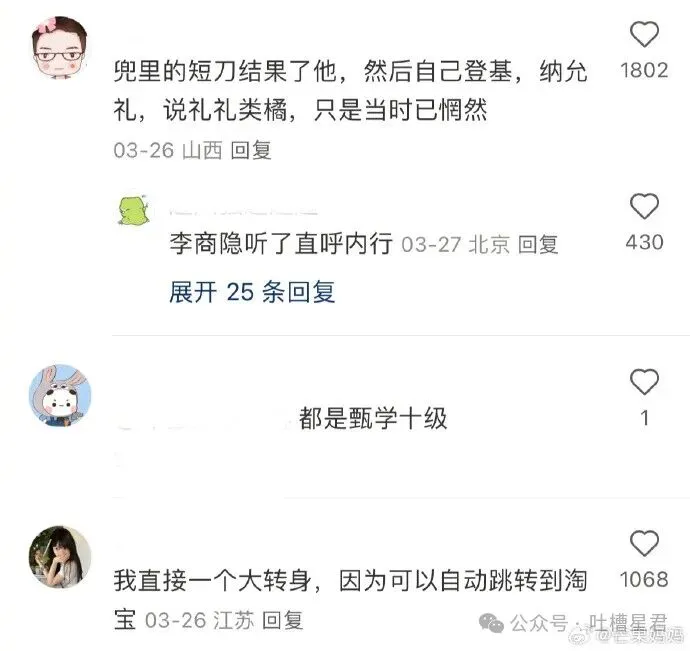The image size is (690, 651).
Task: Open profile of glasses cartoon avatar
Action: click(x=60, y=48)
